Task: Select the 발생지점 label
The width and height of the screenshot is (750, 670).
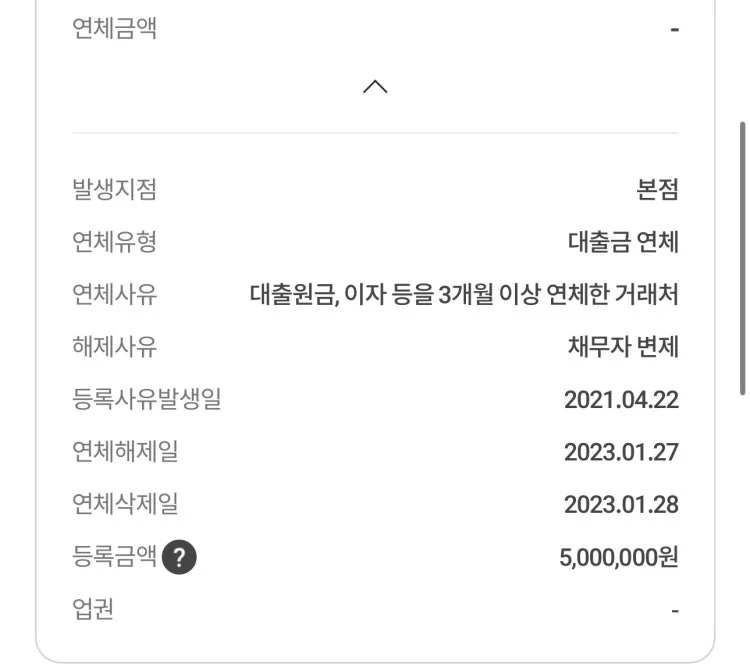Action: (114, 189)
